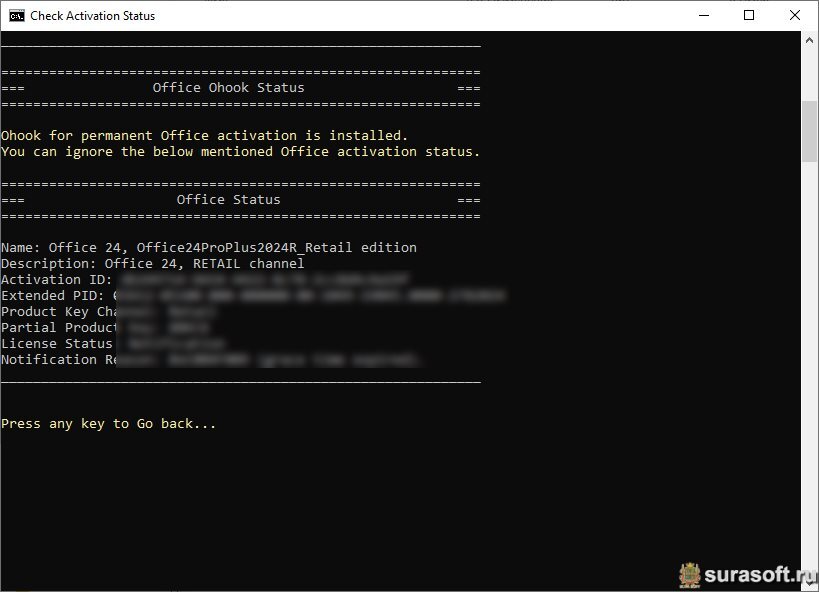The height and width of the screenshot is (592, 819).
Task: Click the "Office Status" heading
Action: (228, 200)
